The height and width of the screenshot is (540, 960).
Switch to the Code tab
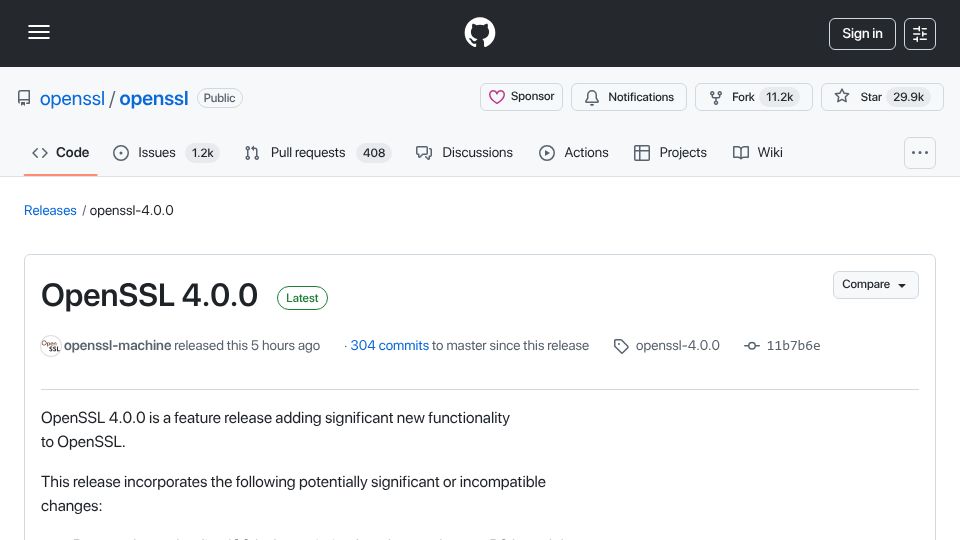click(x=61, y=152)
